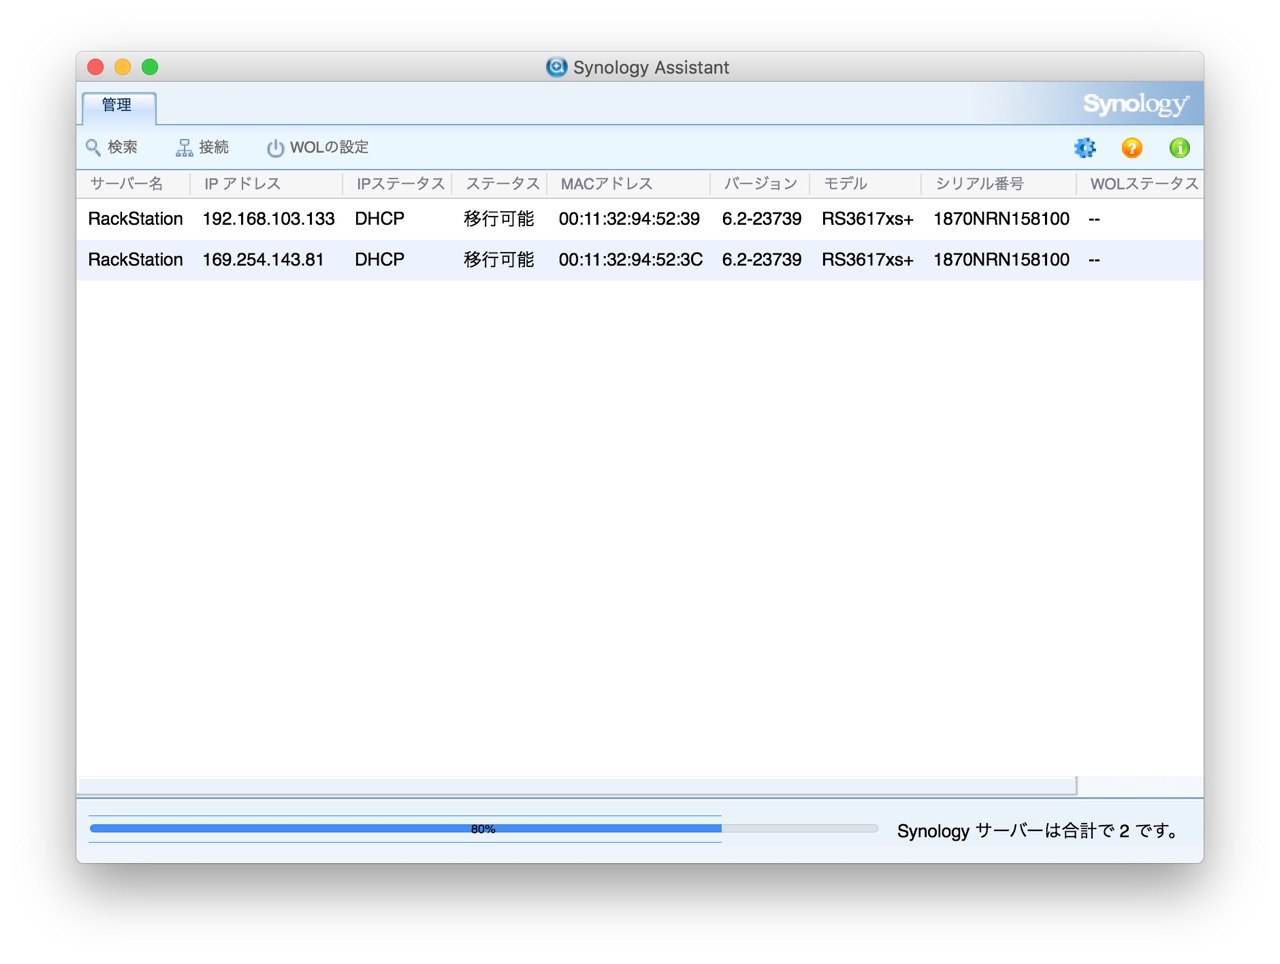Click 移行可能 status in the 192.168.103.133 row
This screenshot has width=1280, height=964.
499,219
